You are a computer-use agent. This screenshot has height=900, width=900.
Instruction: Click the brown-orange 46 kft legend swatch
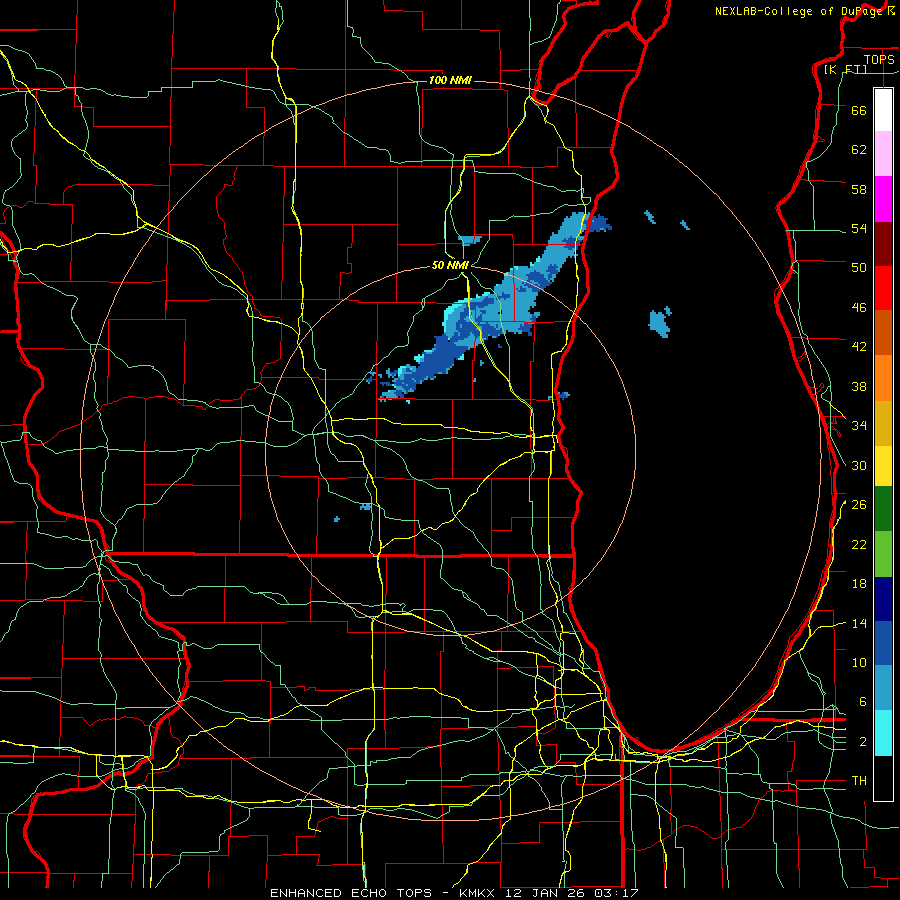(883, 332)
